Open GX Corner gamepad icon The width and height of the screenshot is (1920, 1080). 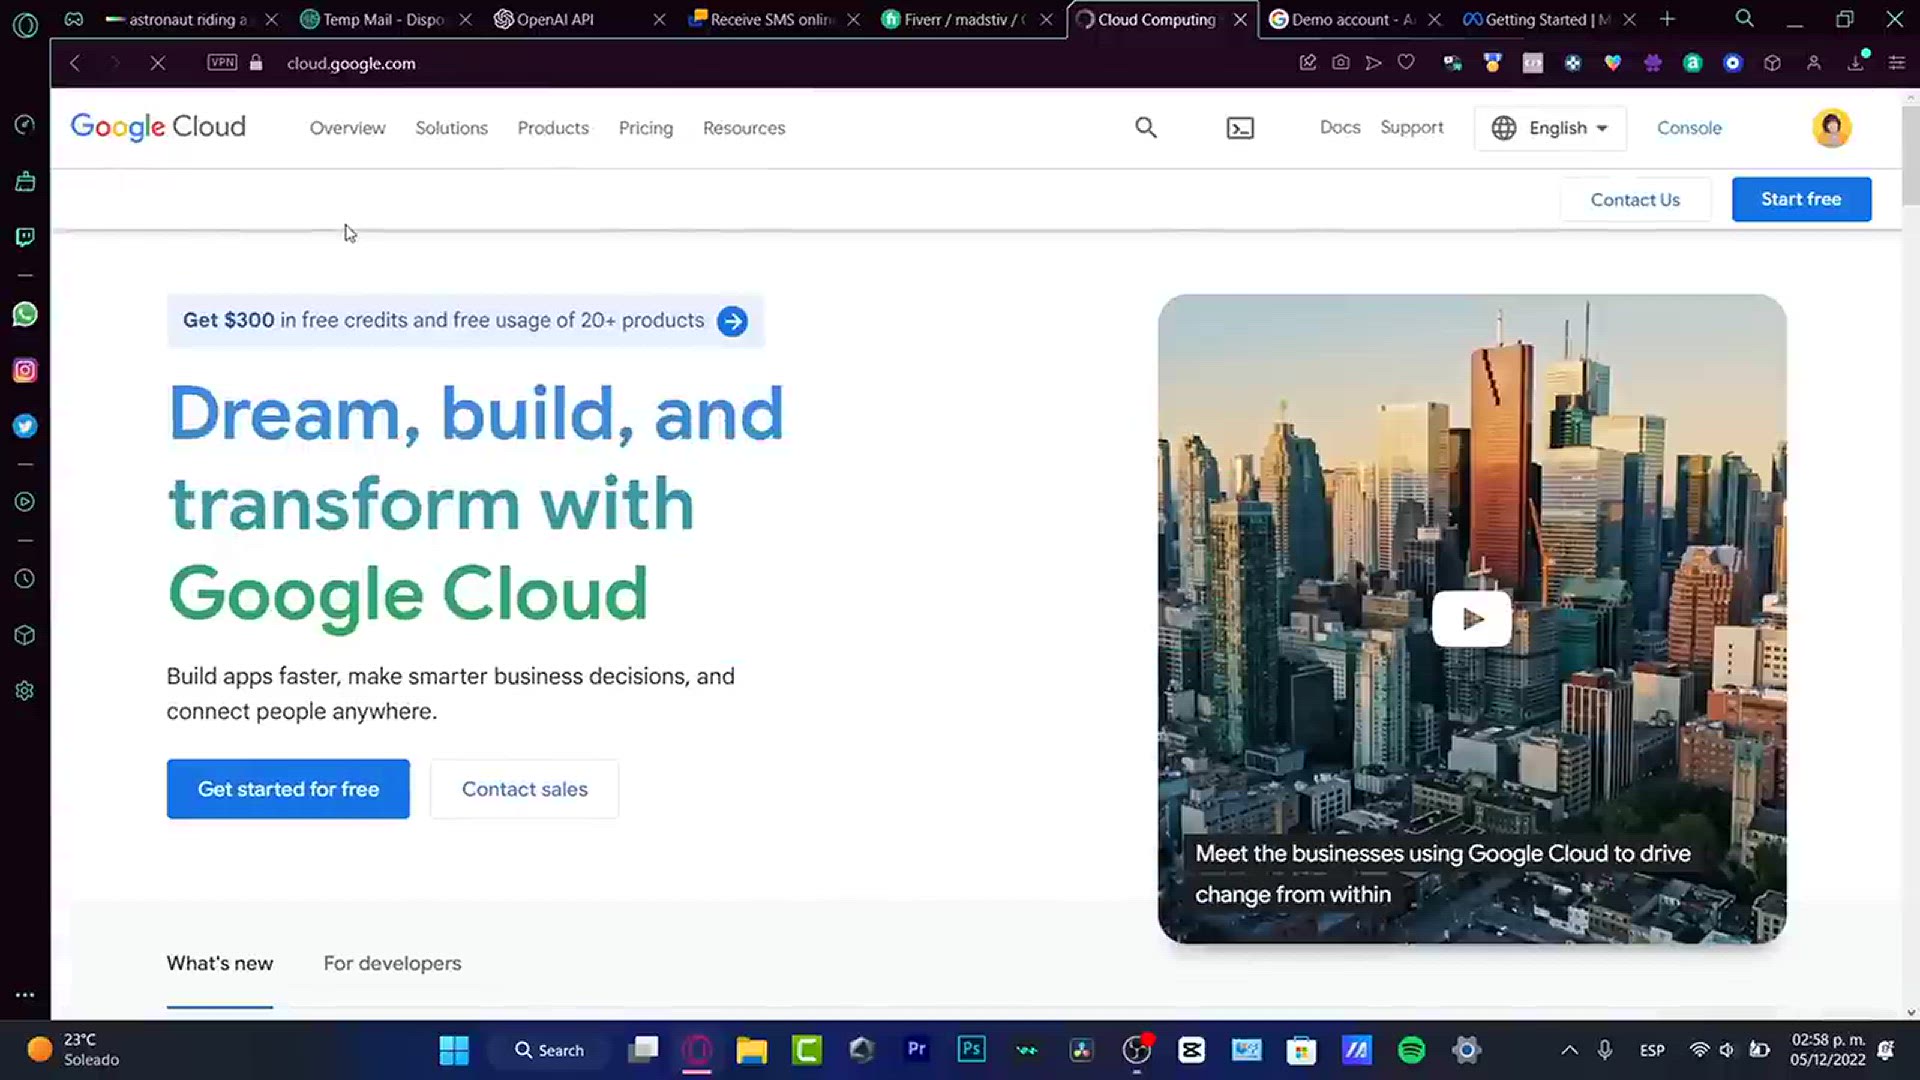point(74,19)
